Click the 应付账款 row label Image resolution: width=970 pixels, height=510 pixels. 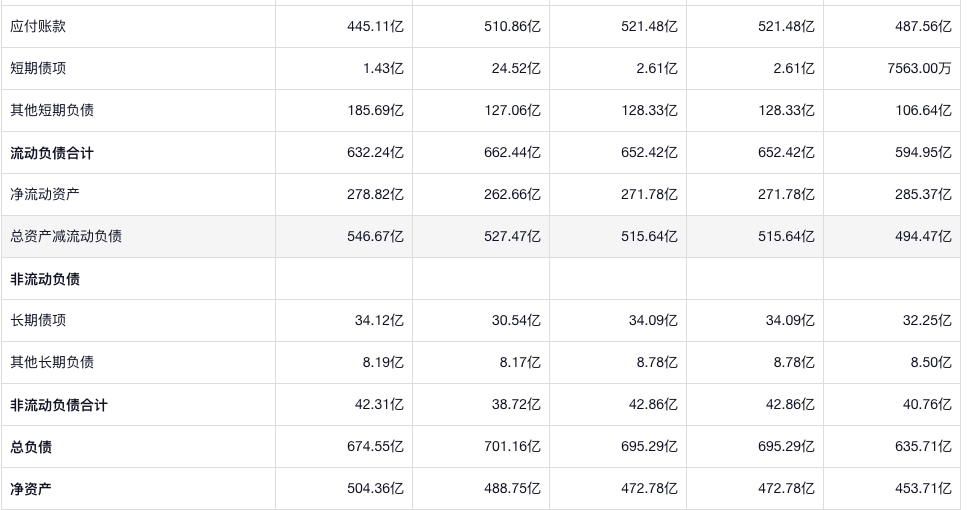38,27
